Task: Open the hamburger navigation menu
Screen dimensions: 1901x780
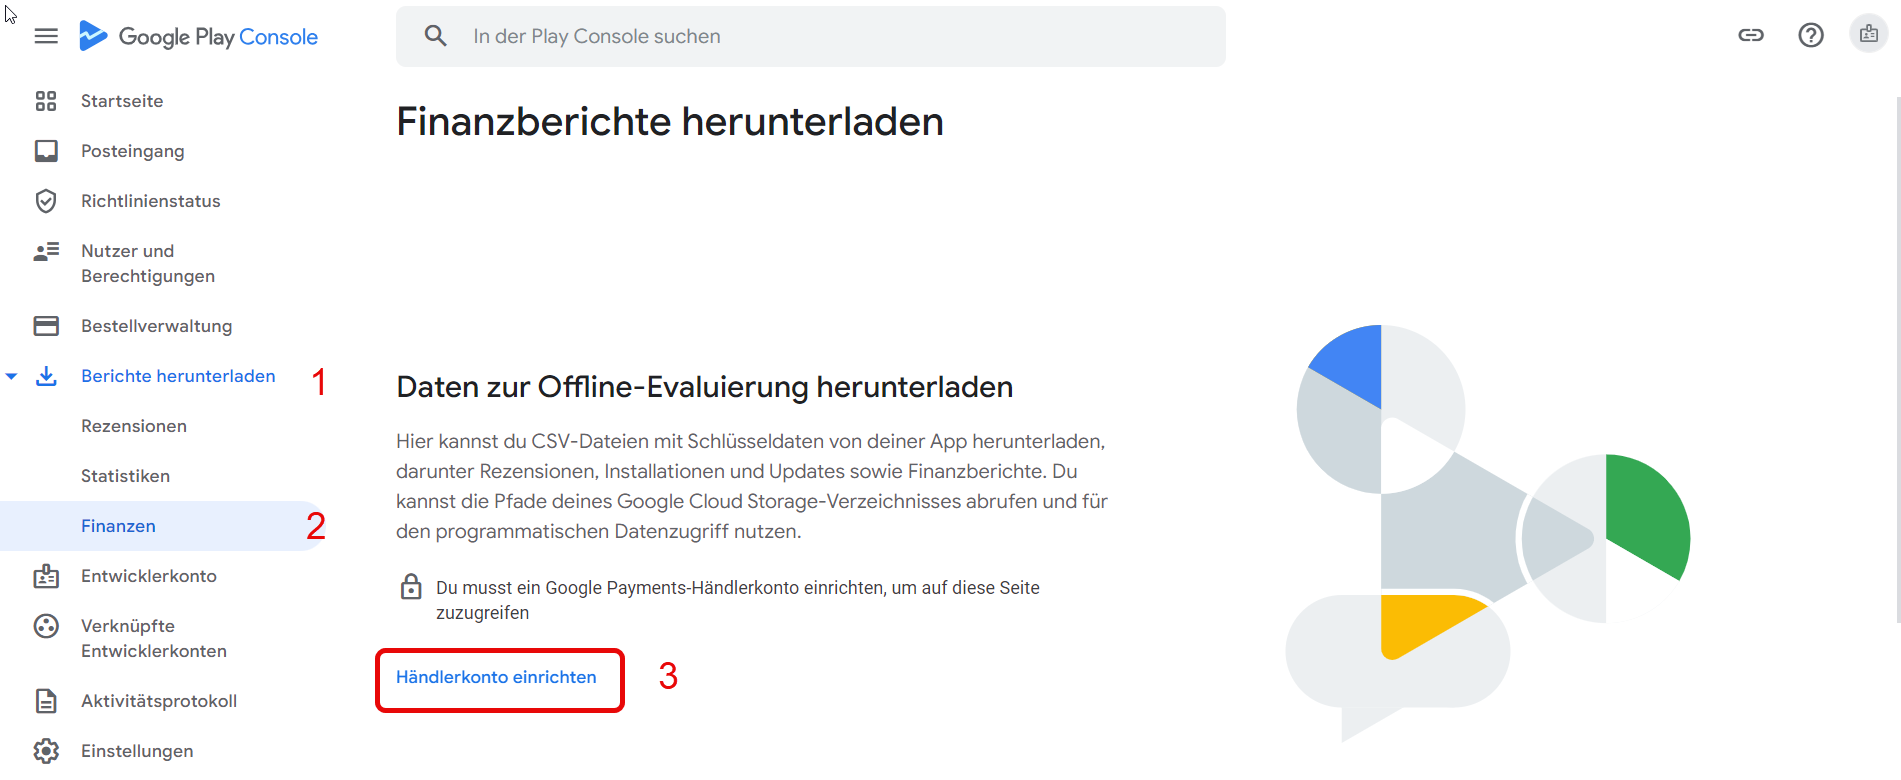Action: click(46, 36)
